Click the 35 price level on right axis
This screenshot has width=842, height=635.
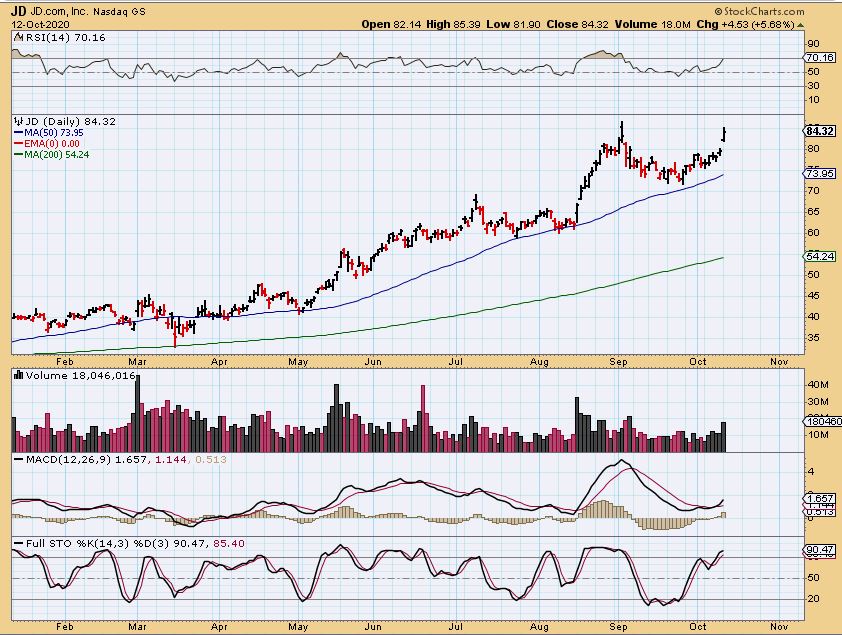[x=814, y=338]
